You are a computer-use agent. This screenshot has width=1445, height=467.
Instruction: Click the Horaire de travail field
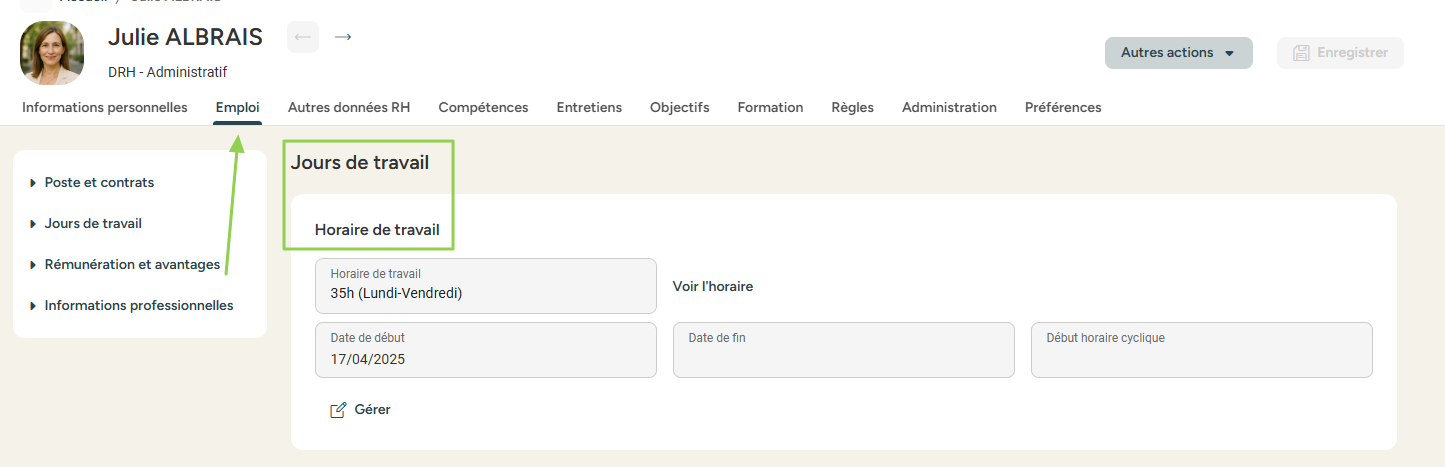point(485,286)
